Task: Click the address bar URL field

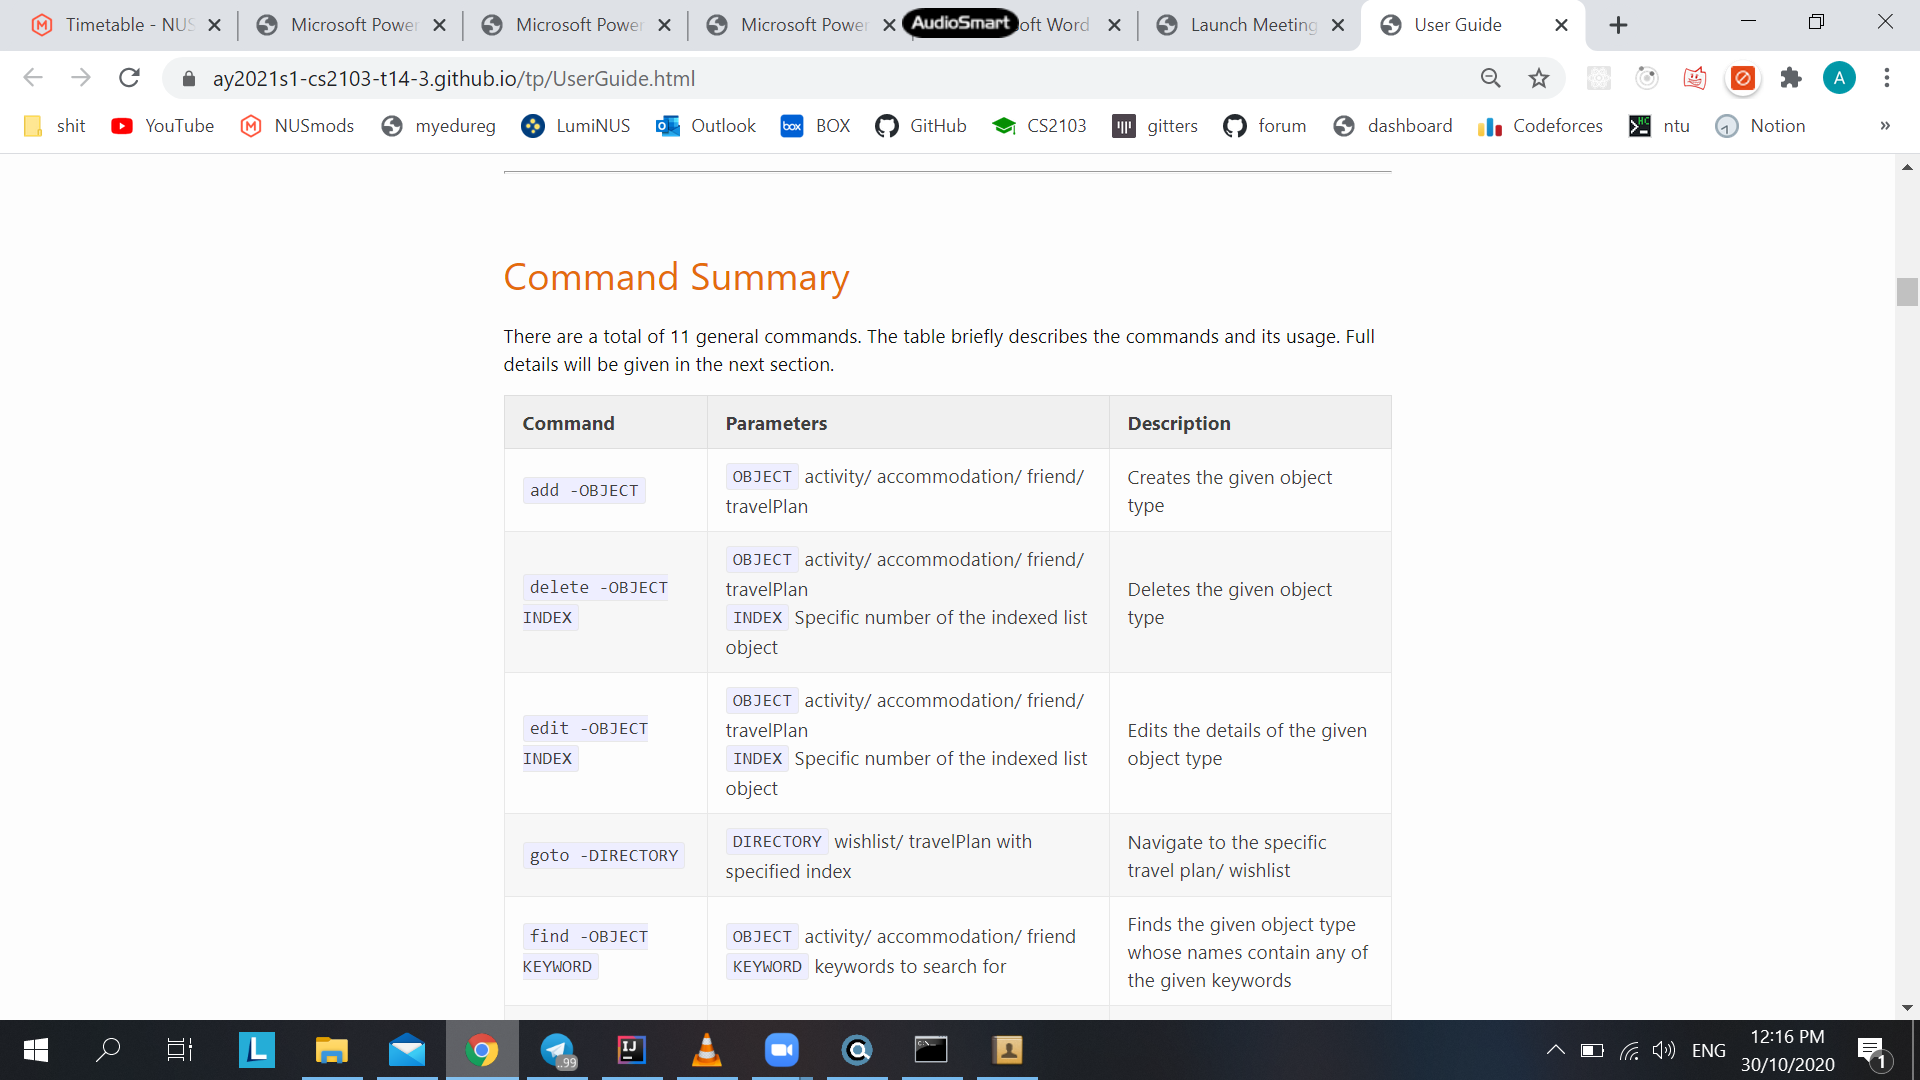Action: (x=800, y=78)
